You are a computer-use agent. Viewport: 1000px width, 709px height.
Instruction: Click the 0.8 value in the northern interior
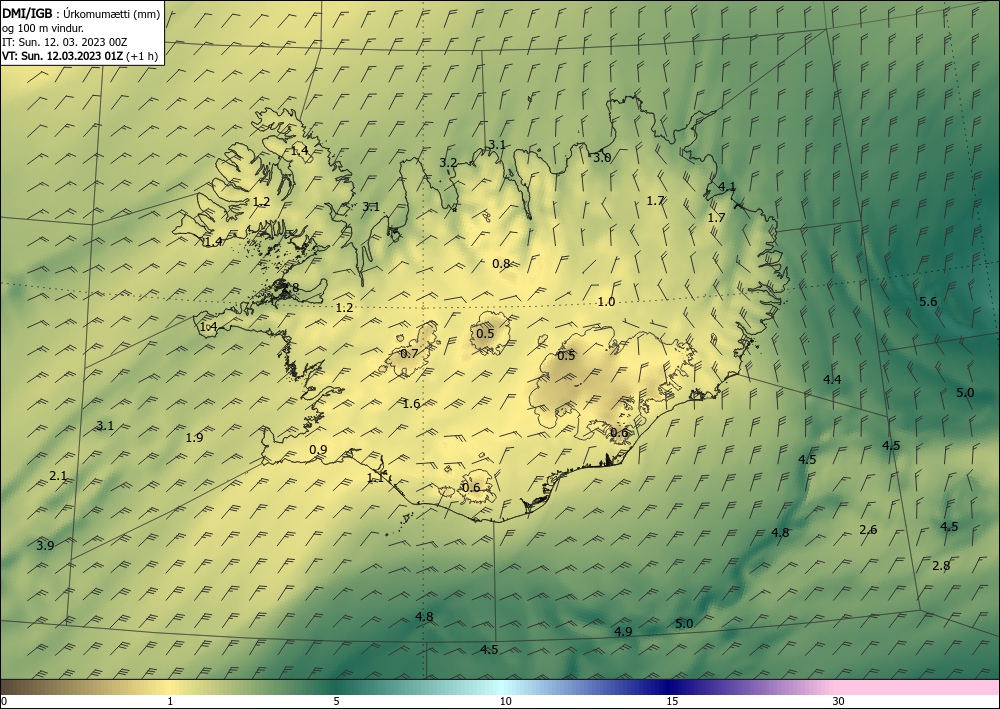(501, 263)
